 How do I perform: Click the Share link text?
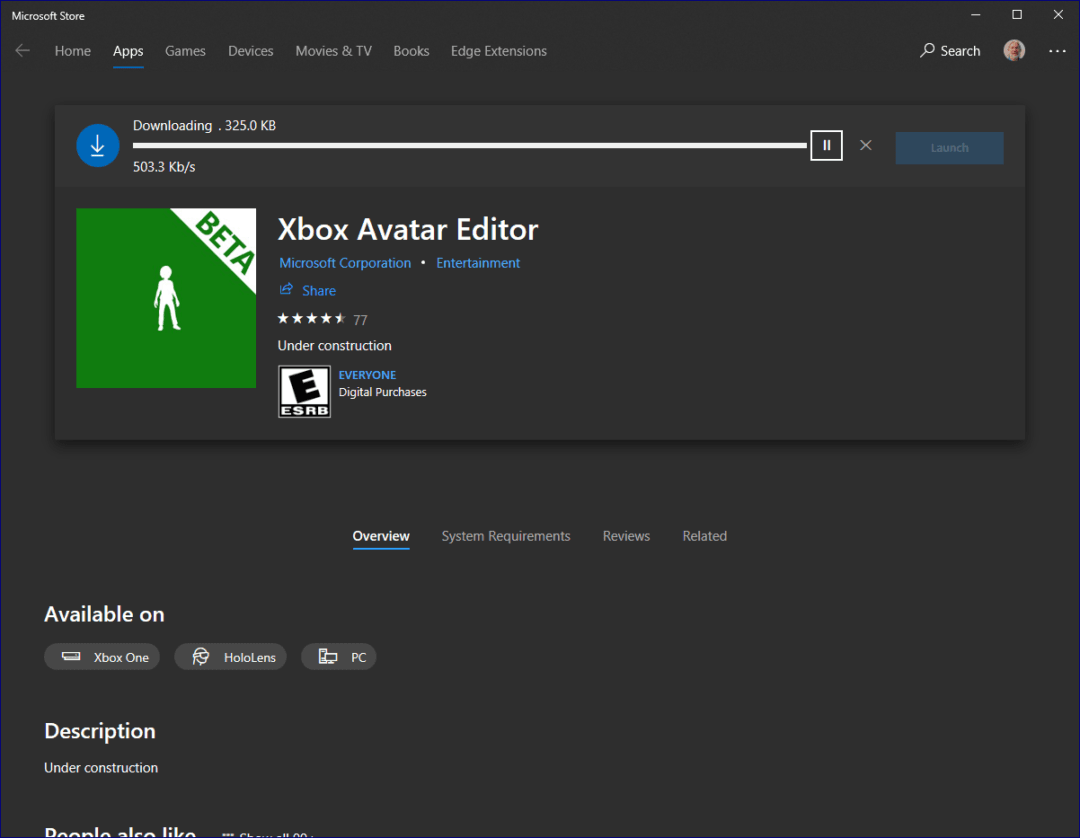(319, 291)
